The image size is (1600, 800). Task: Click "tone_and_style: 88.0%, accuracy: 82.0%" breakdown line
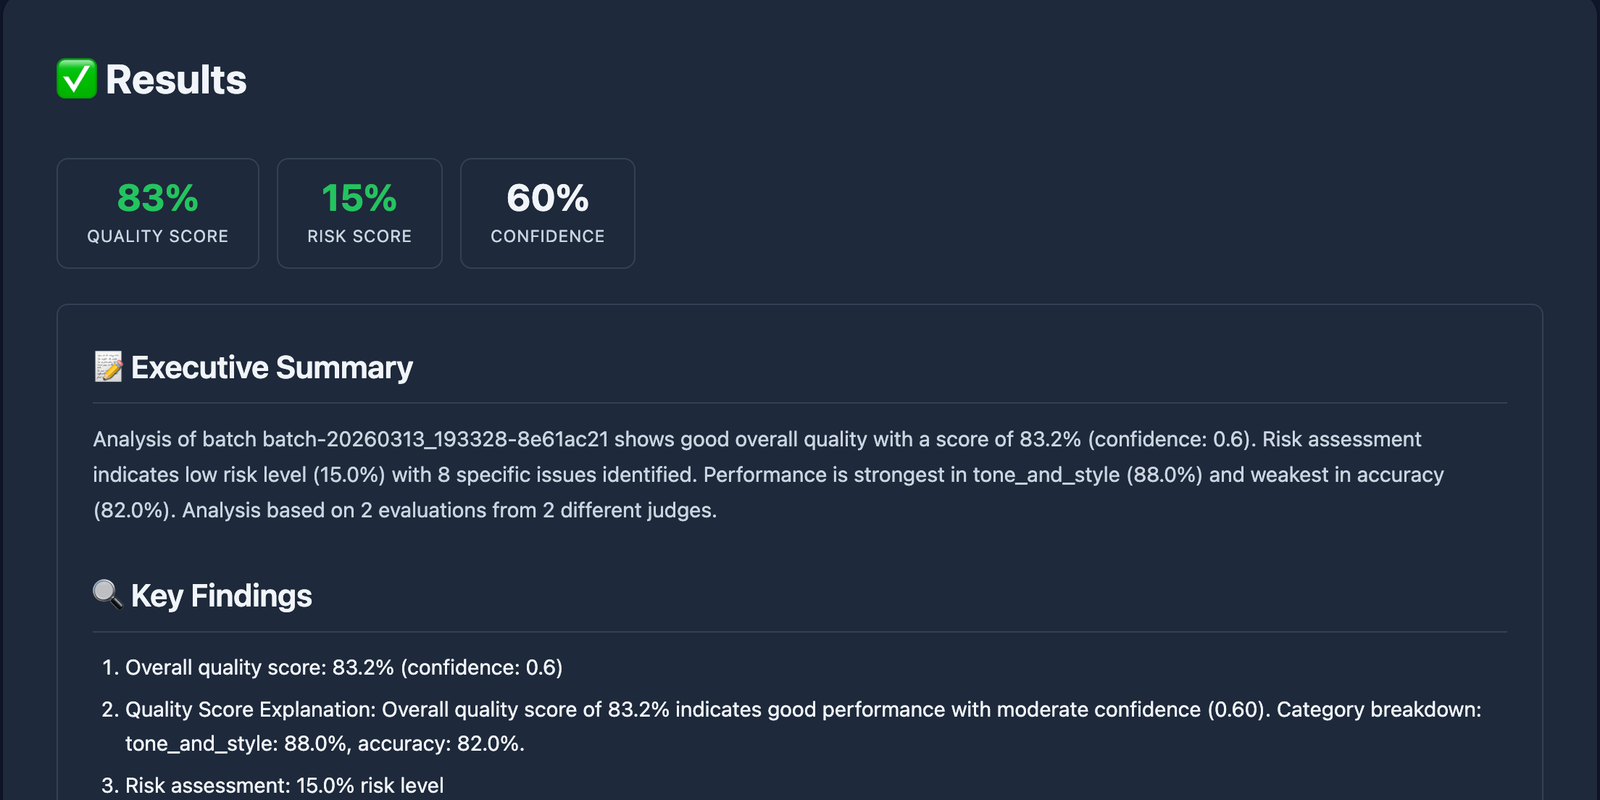pyautogui.click(x=324, y=744)
